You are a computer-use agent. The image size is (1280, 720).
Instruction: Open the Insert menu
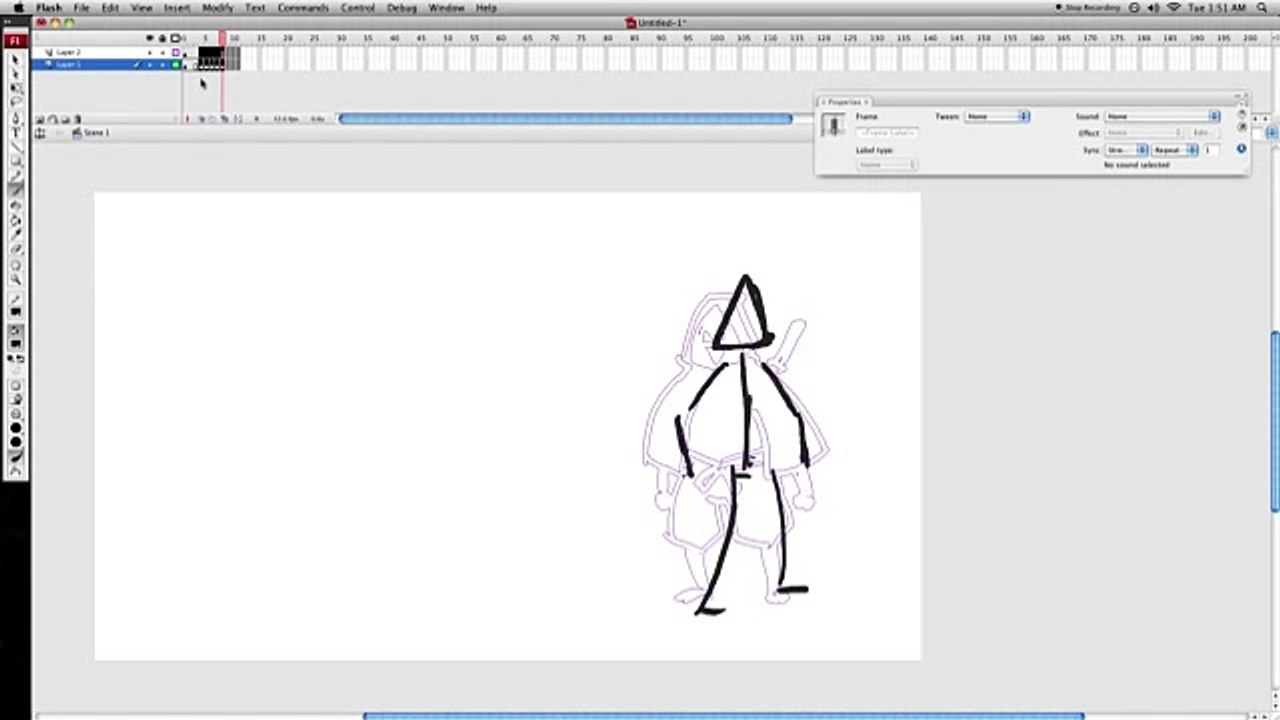tap(177, 7)
